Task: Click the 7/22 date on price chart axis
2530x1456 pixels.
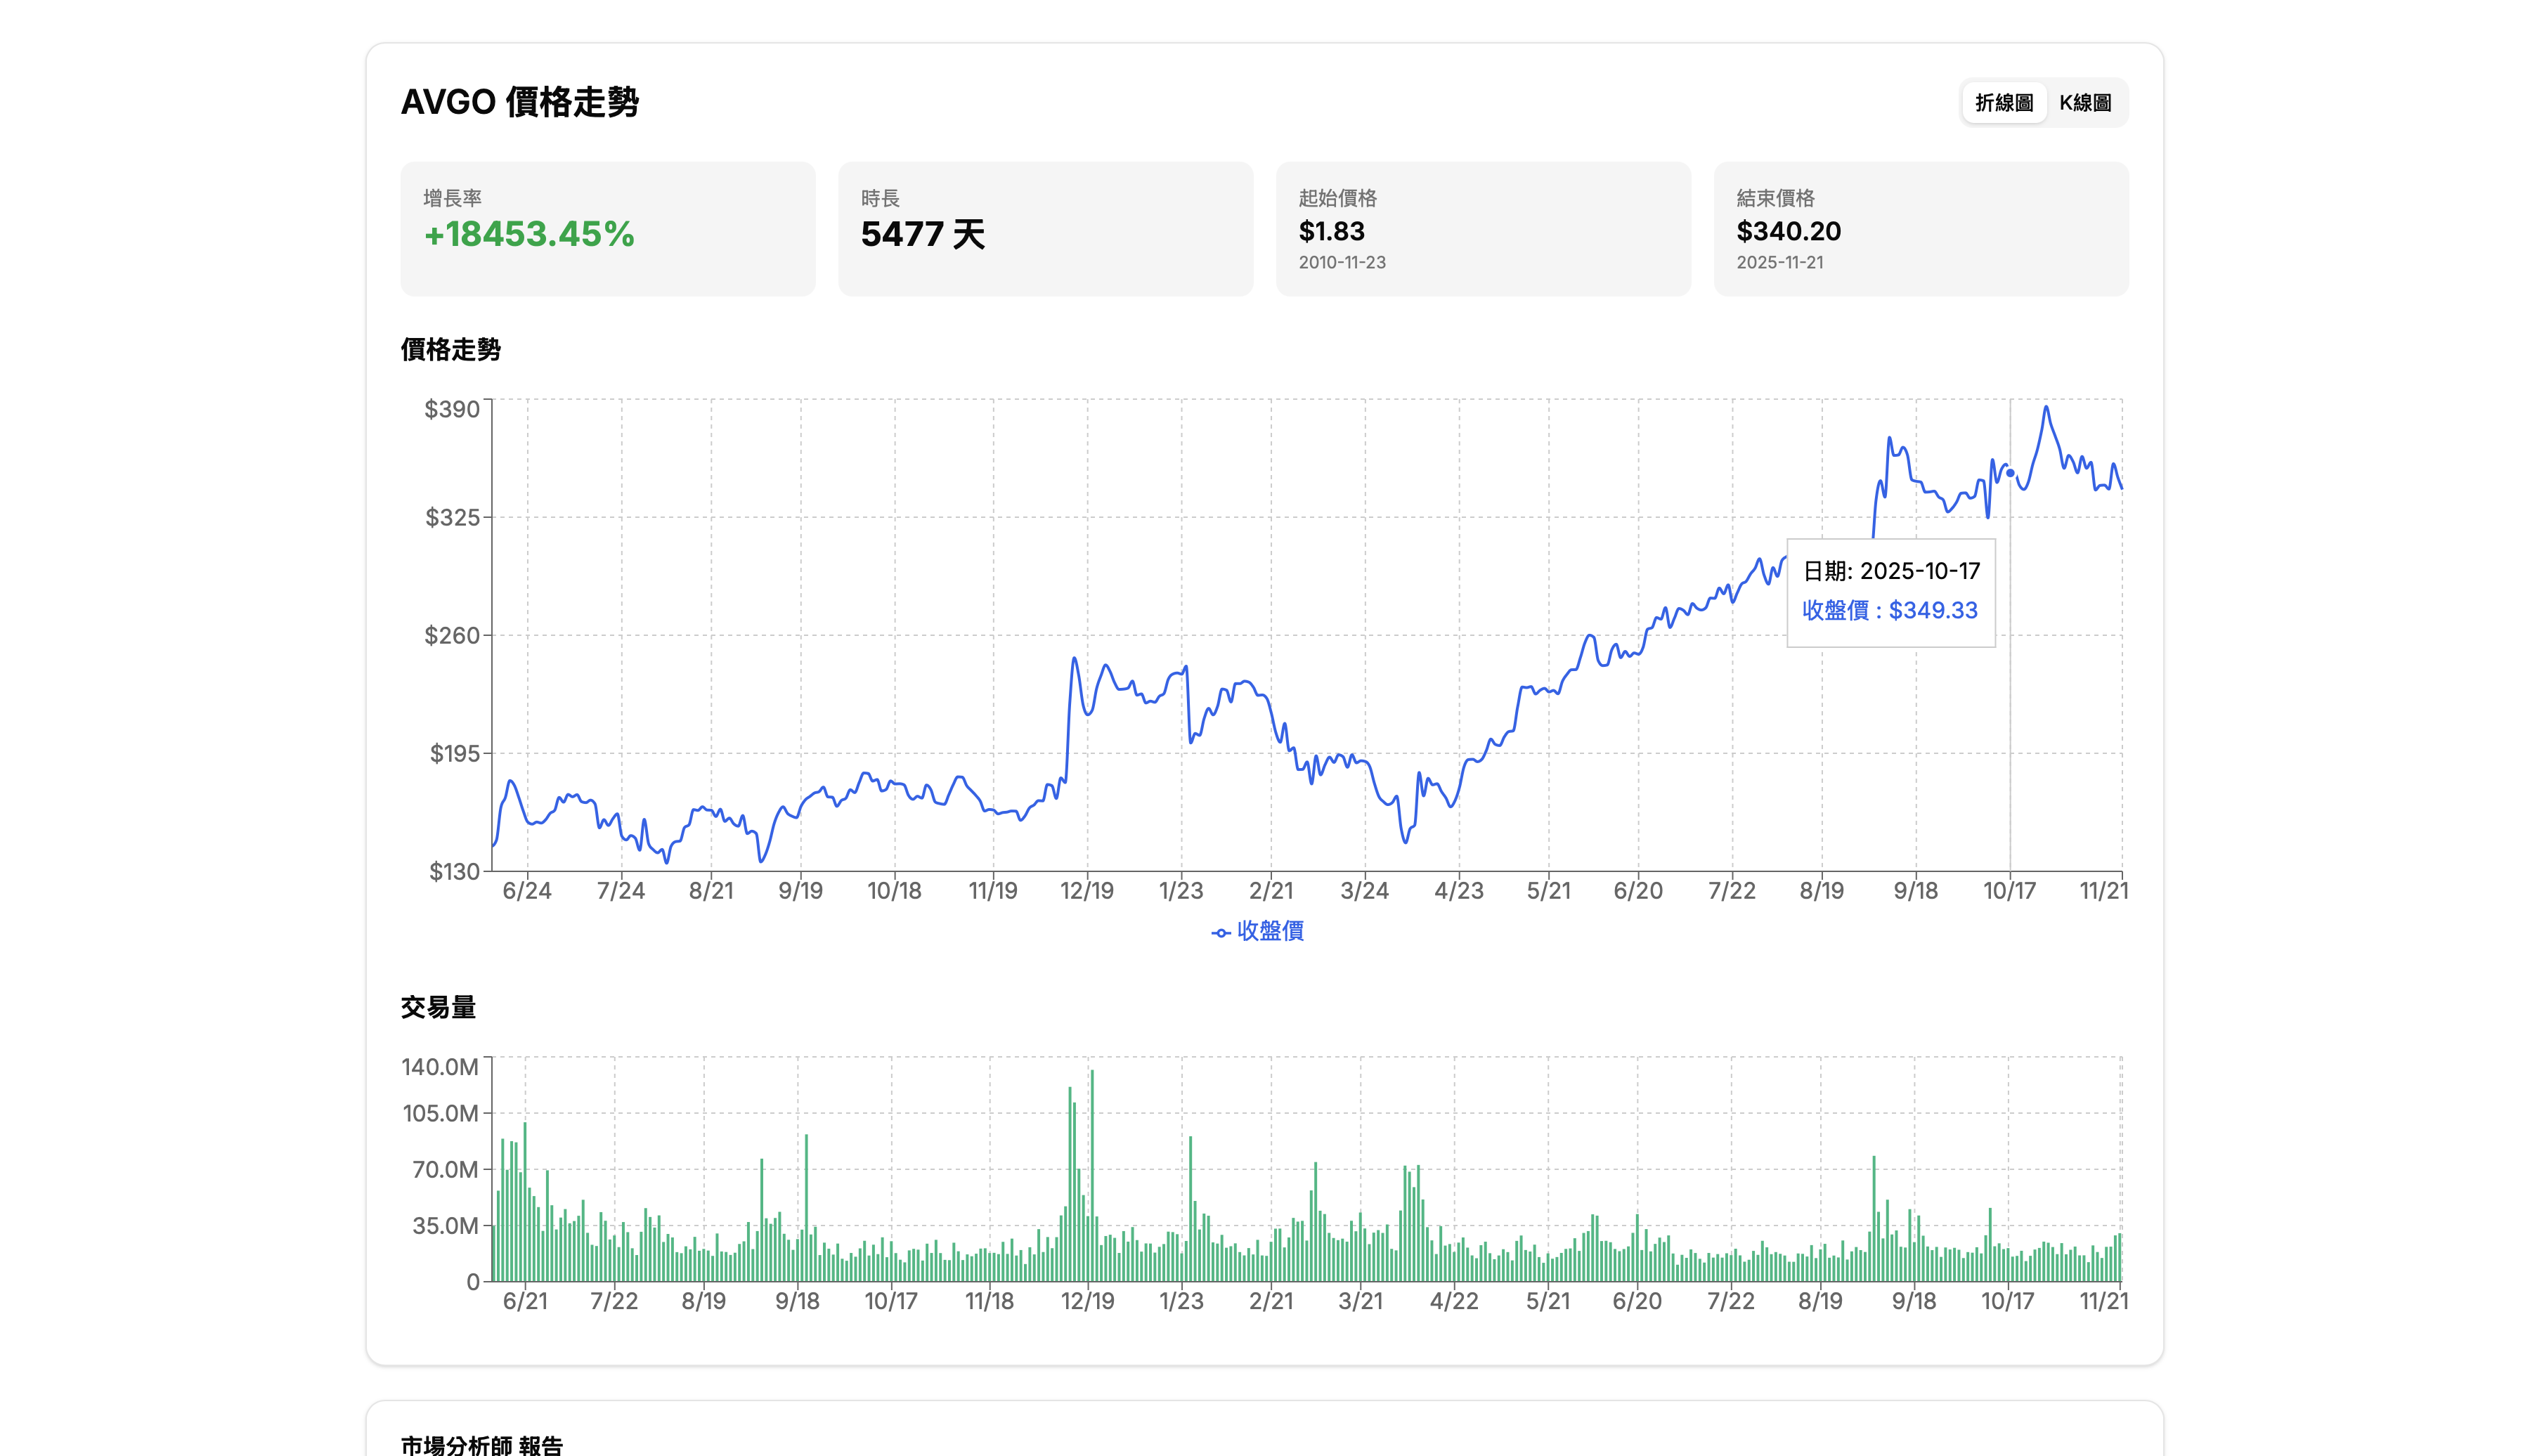Action: (x=1732, y=891)
